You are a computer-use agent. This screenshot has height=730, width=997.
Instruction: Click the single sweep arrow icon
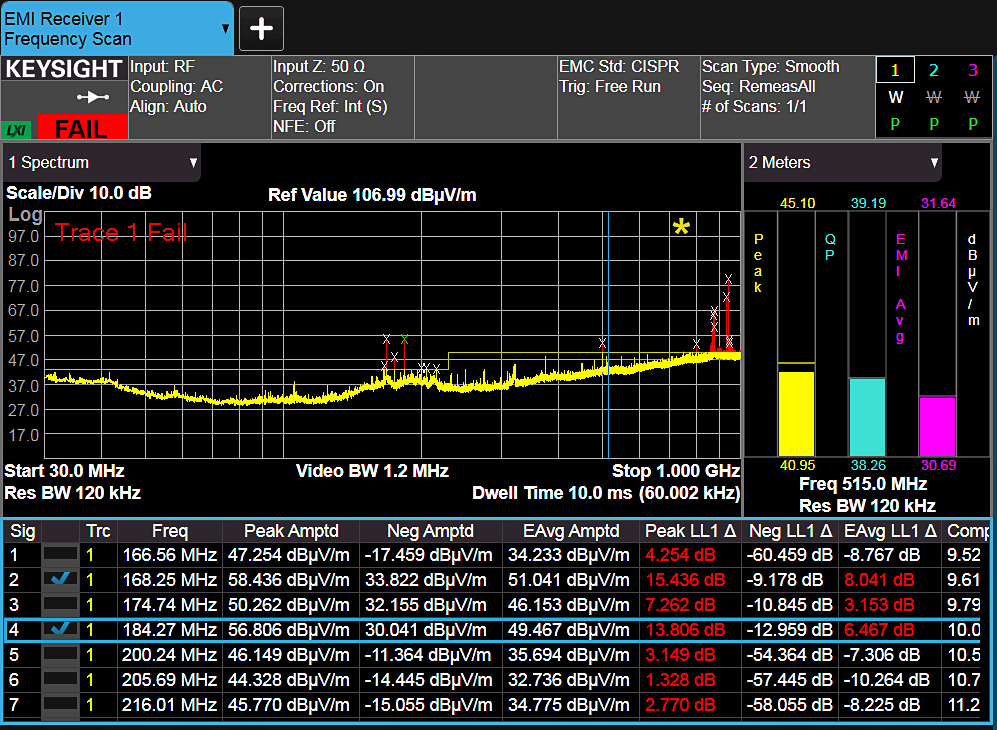(x=92, y=97)
